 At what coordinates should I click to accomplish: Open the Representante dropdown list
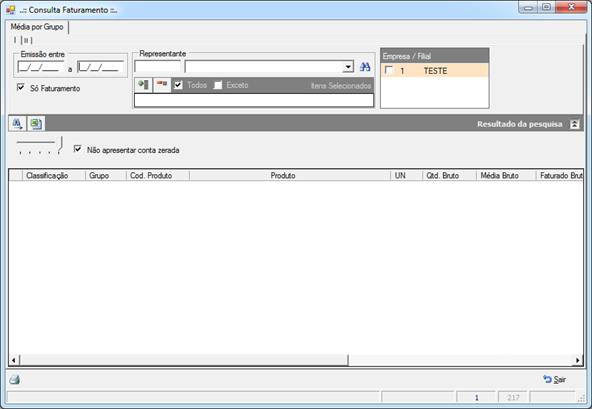point(348,67)
